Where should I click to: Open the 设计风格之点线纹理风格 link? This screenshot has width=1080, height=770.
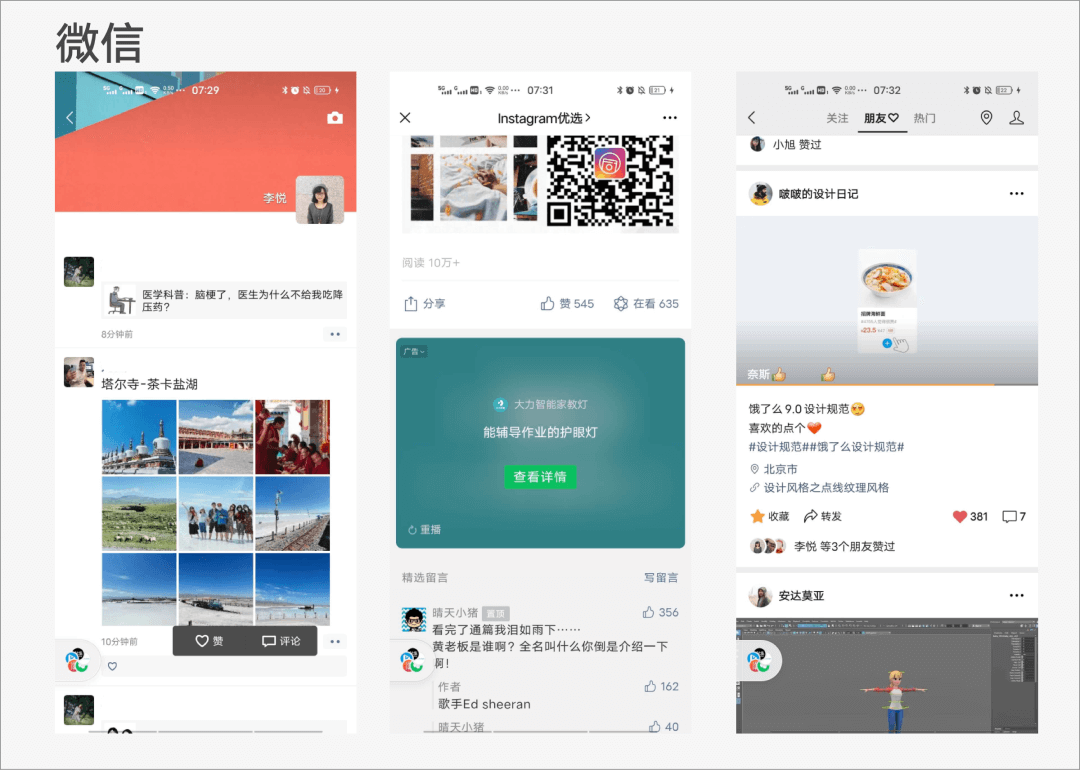coord(819,488)
